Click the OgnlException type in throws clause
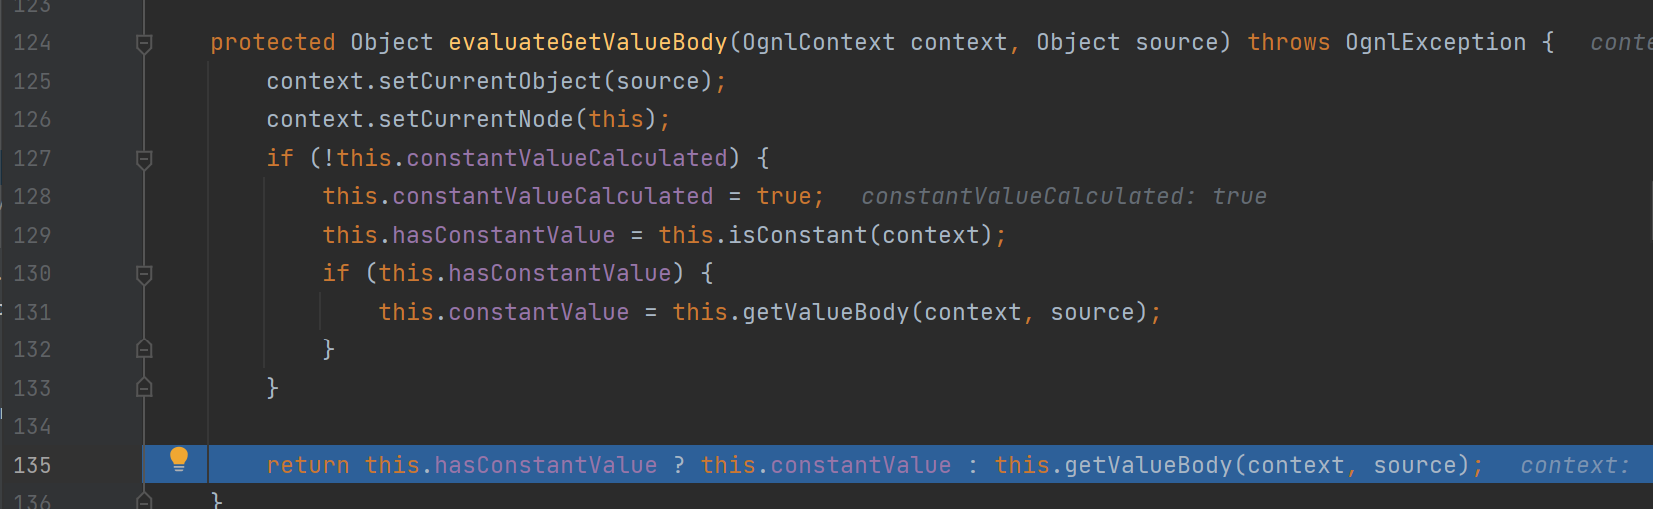 coord(1435,43)
